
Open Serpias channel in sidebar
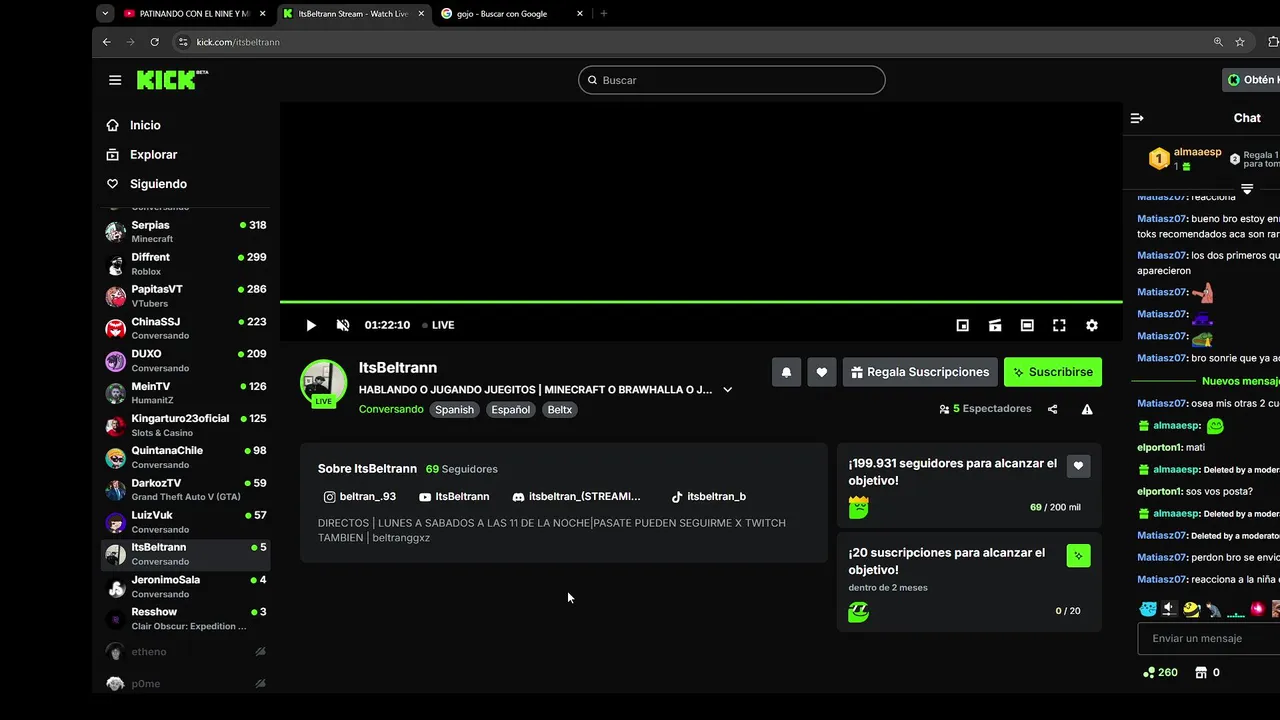point(186,231)
